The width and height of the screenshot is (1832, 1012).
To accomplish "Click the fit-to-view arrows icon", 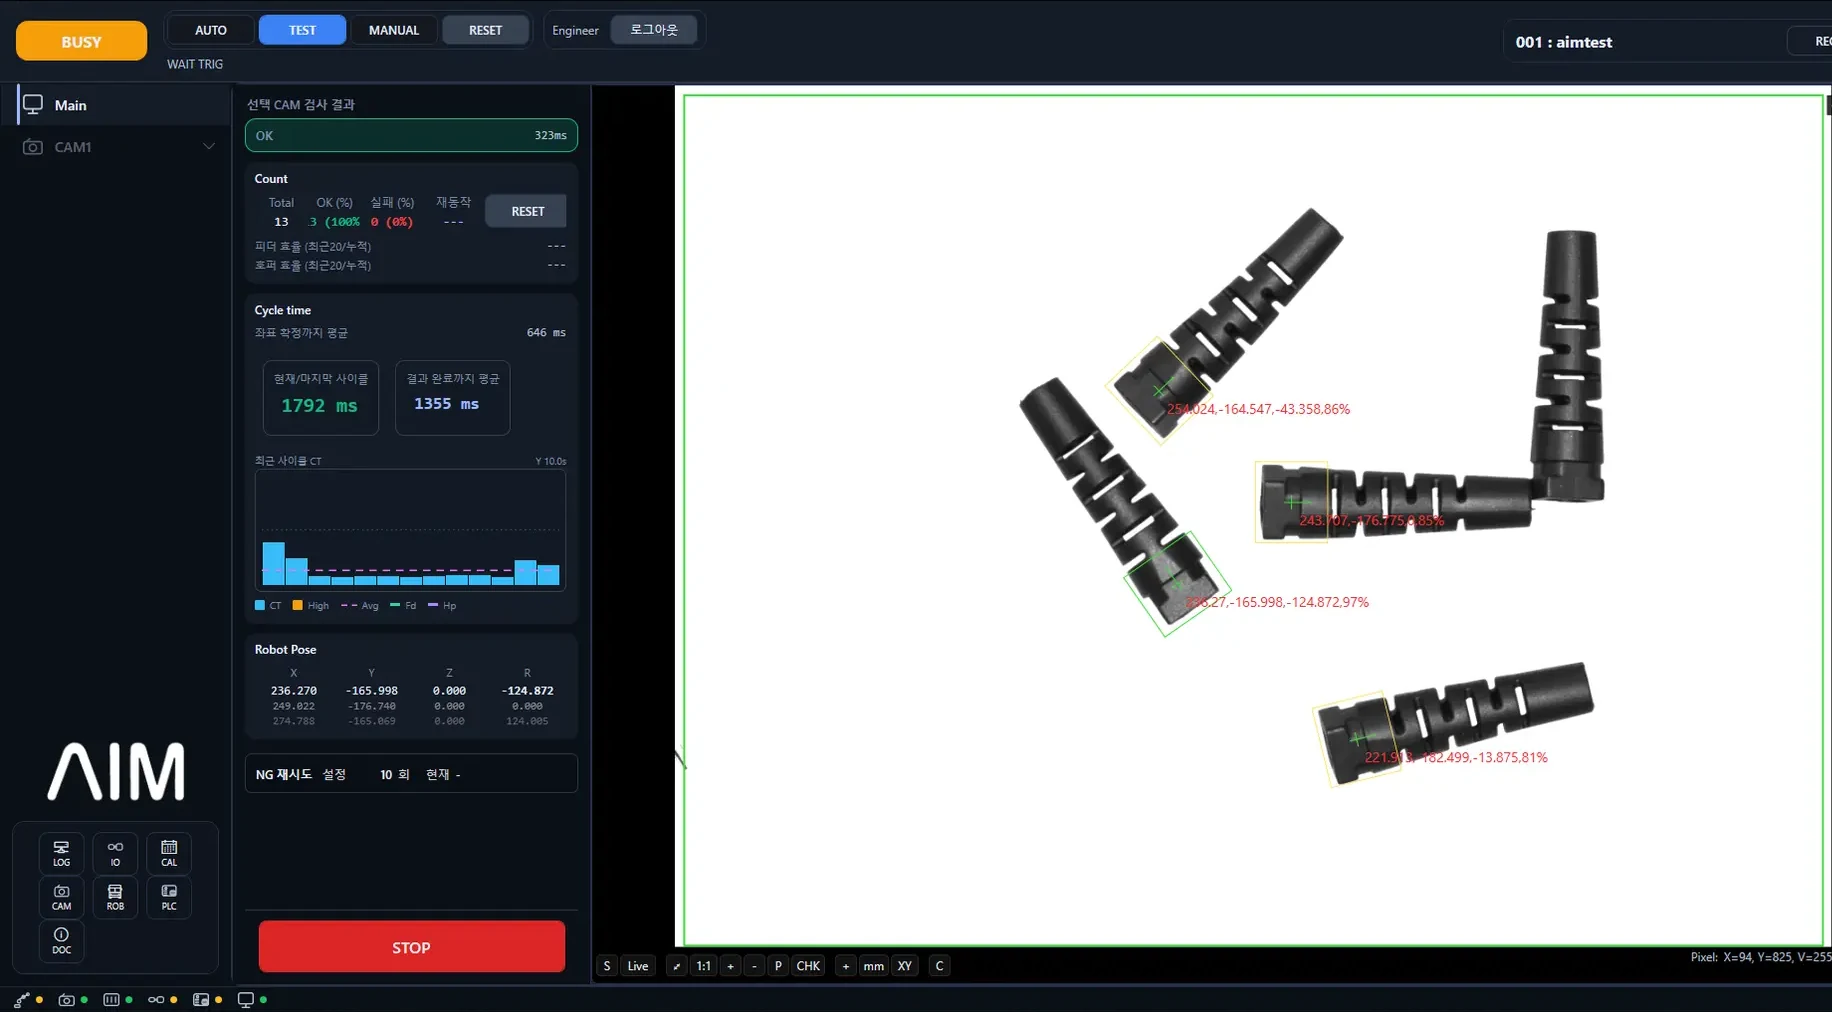I will point(676,966).
